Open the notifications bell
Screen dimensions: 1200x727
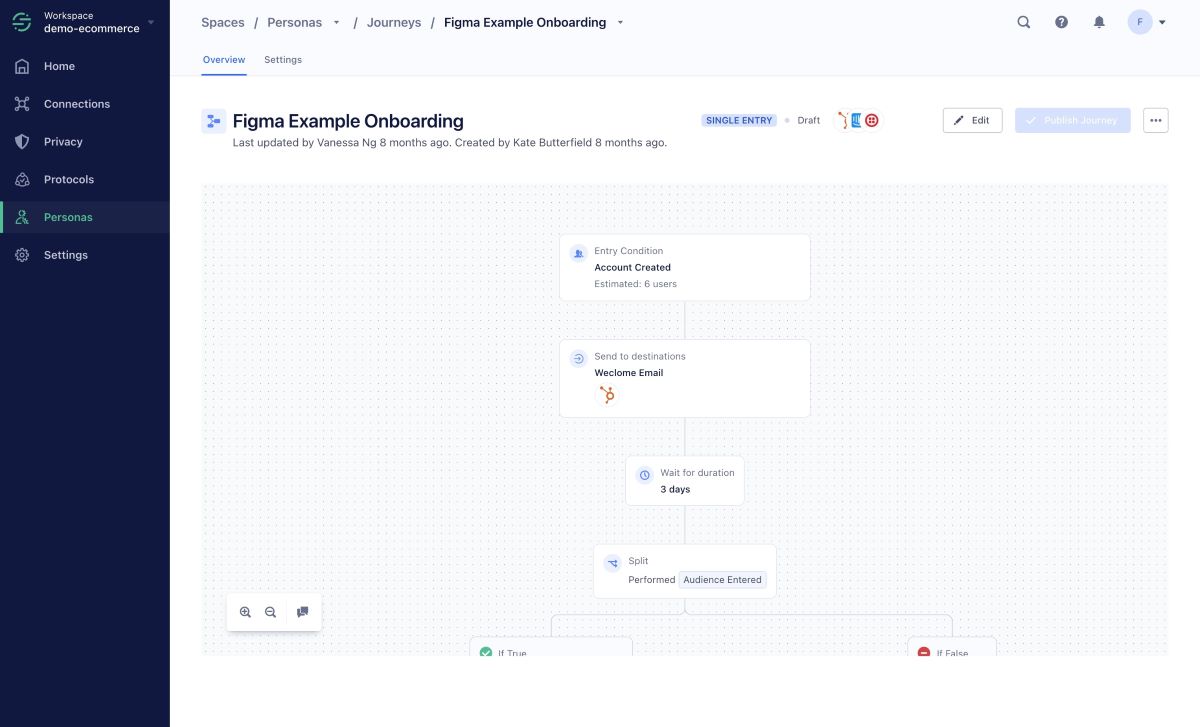[x=1099, y=22]
